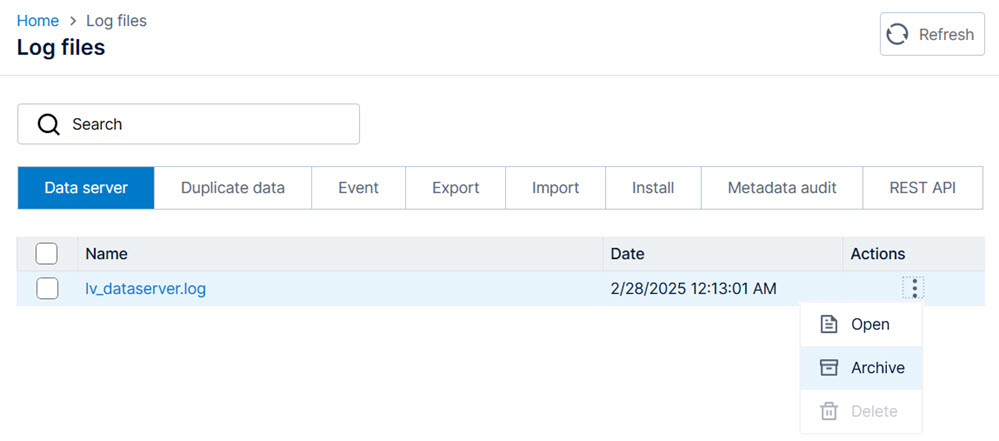
Task: Show the Install logs tab
Action: [653, 188]
